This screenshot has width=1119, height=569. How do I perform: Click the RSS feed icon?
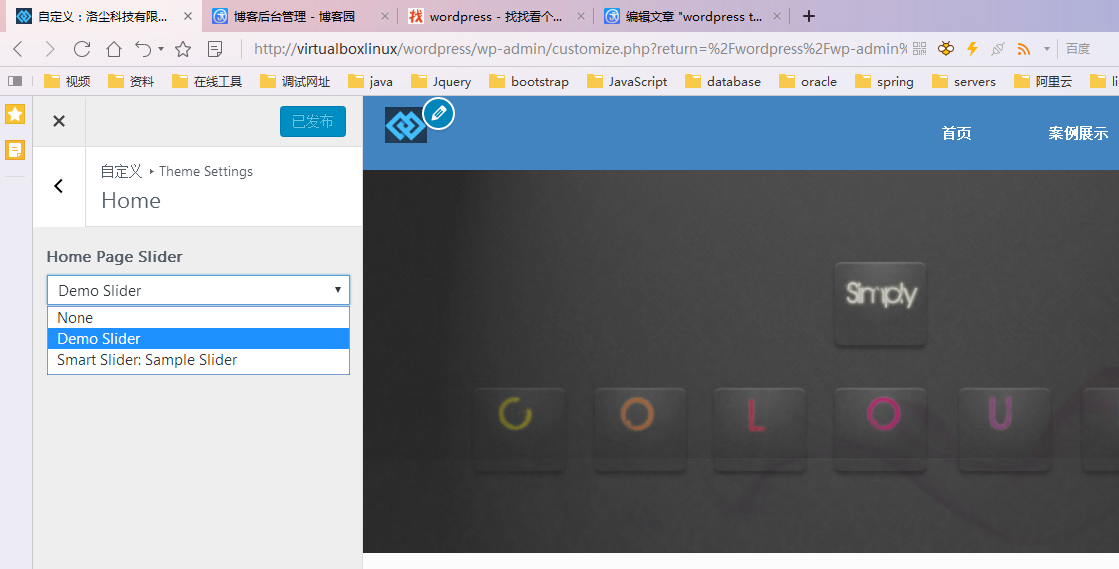tap(1023, 49)
